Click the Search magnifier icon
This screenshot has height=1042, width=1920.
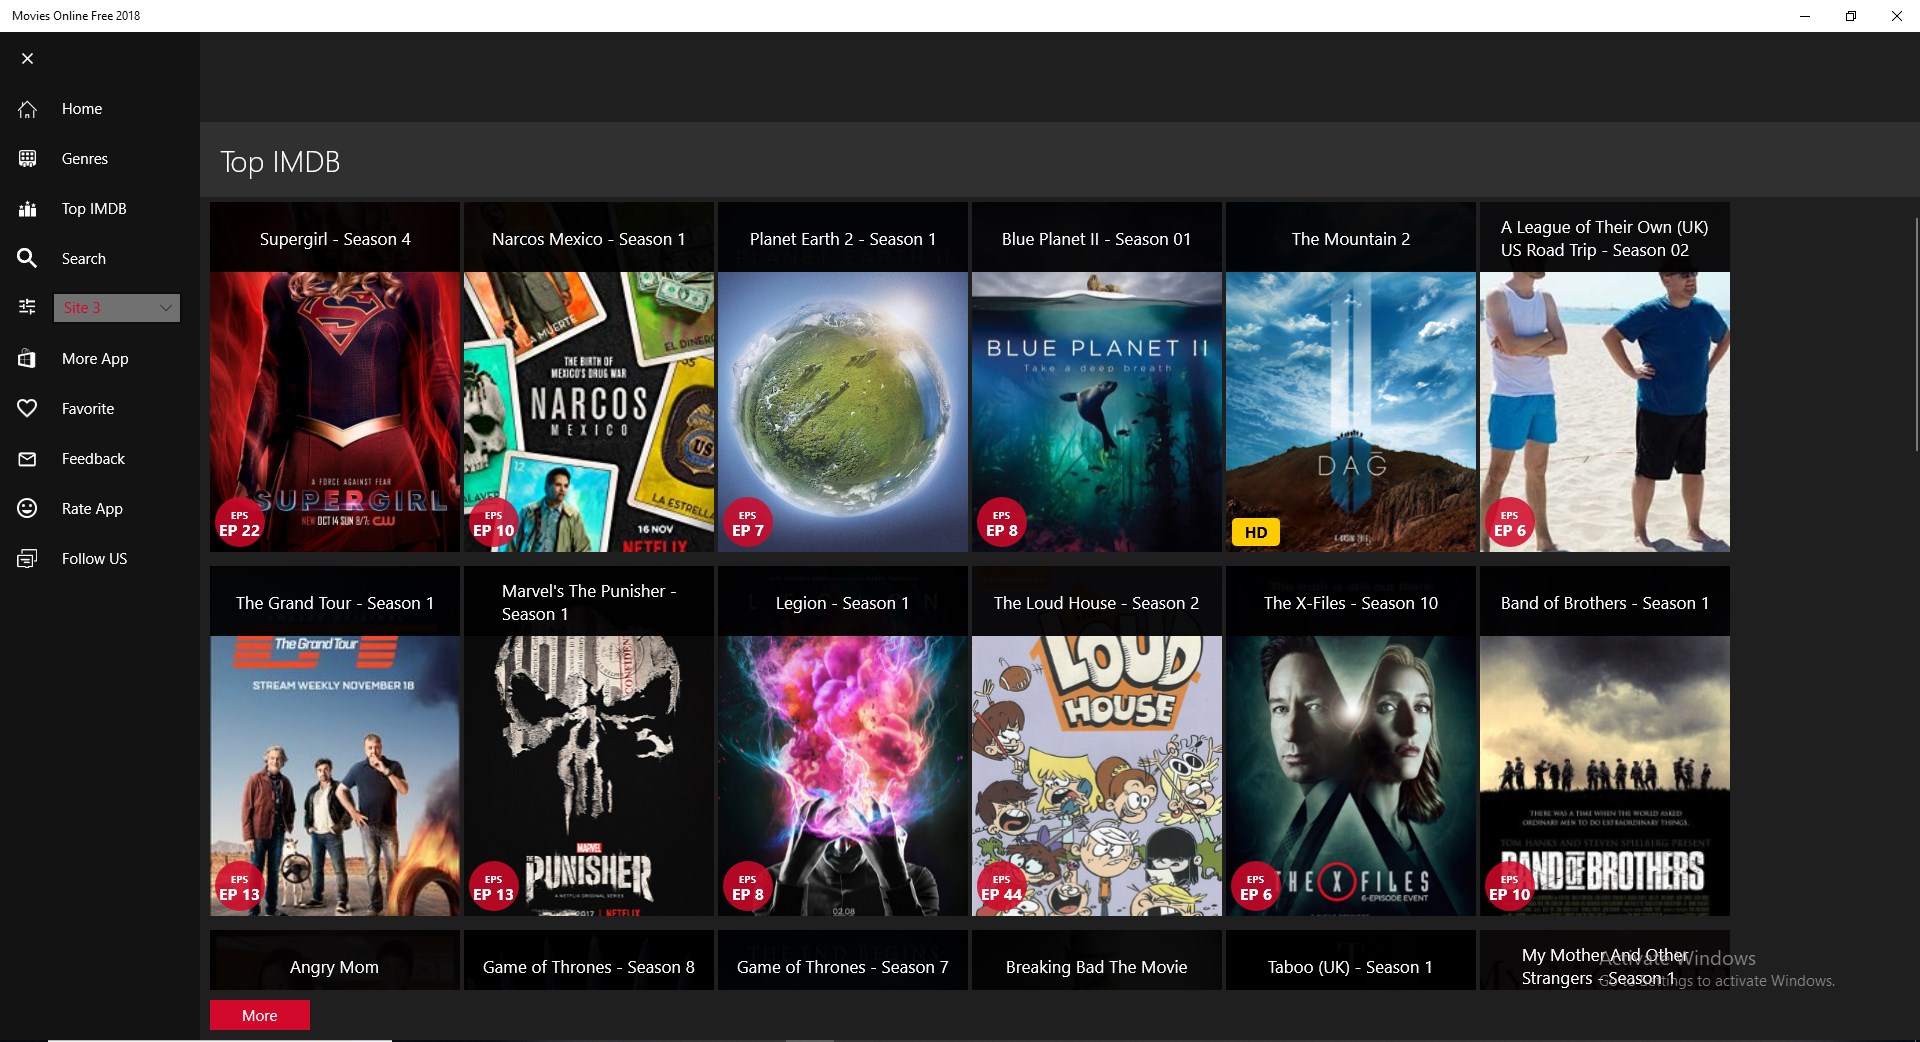click(27, 259)
